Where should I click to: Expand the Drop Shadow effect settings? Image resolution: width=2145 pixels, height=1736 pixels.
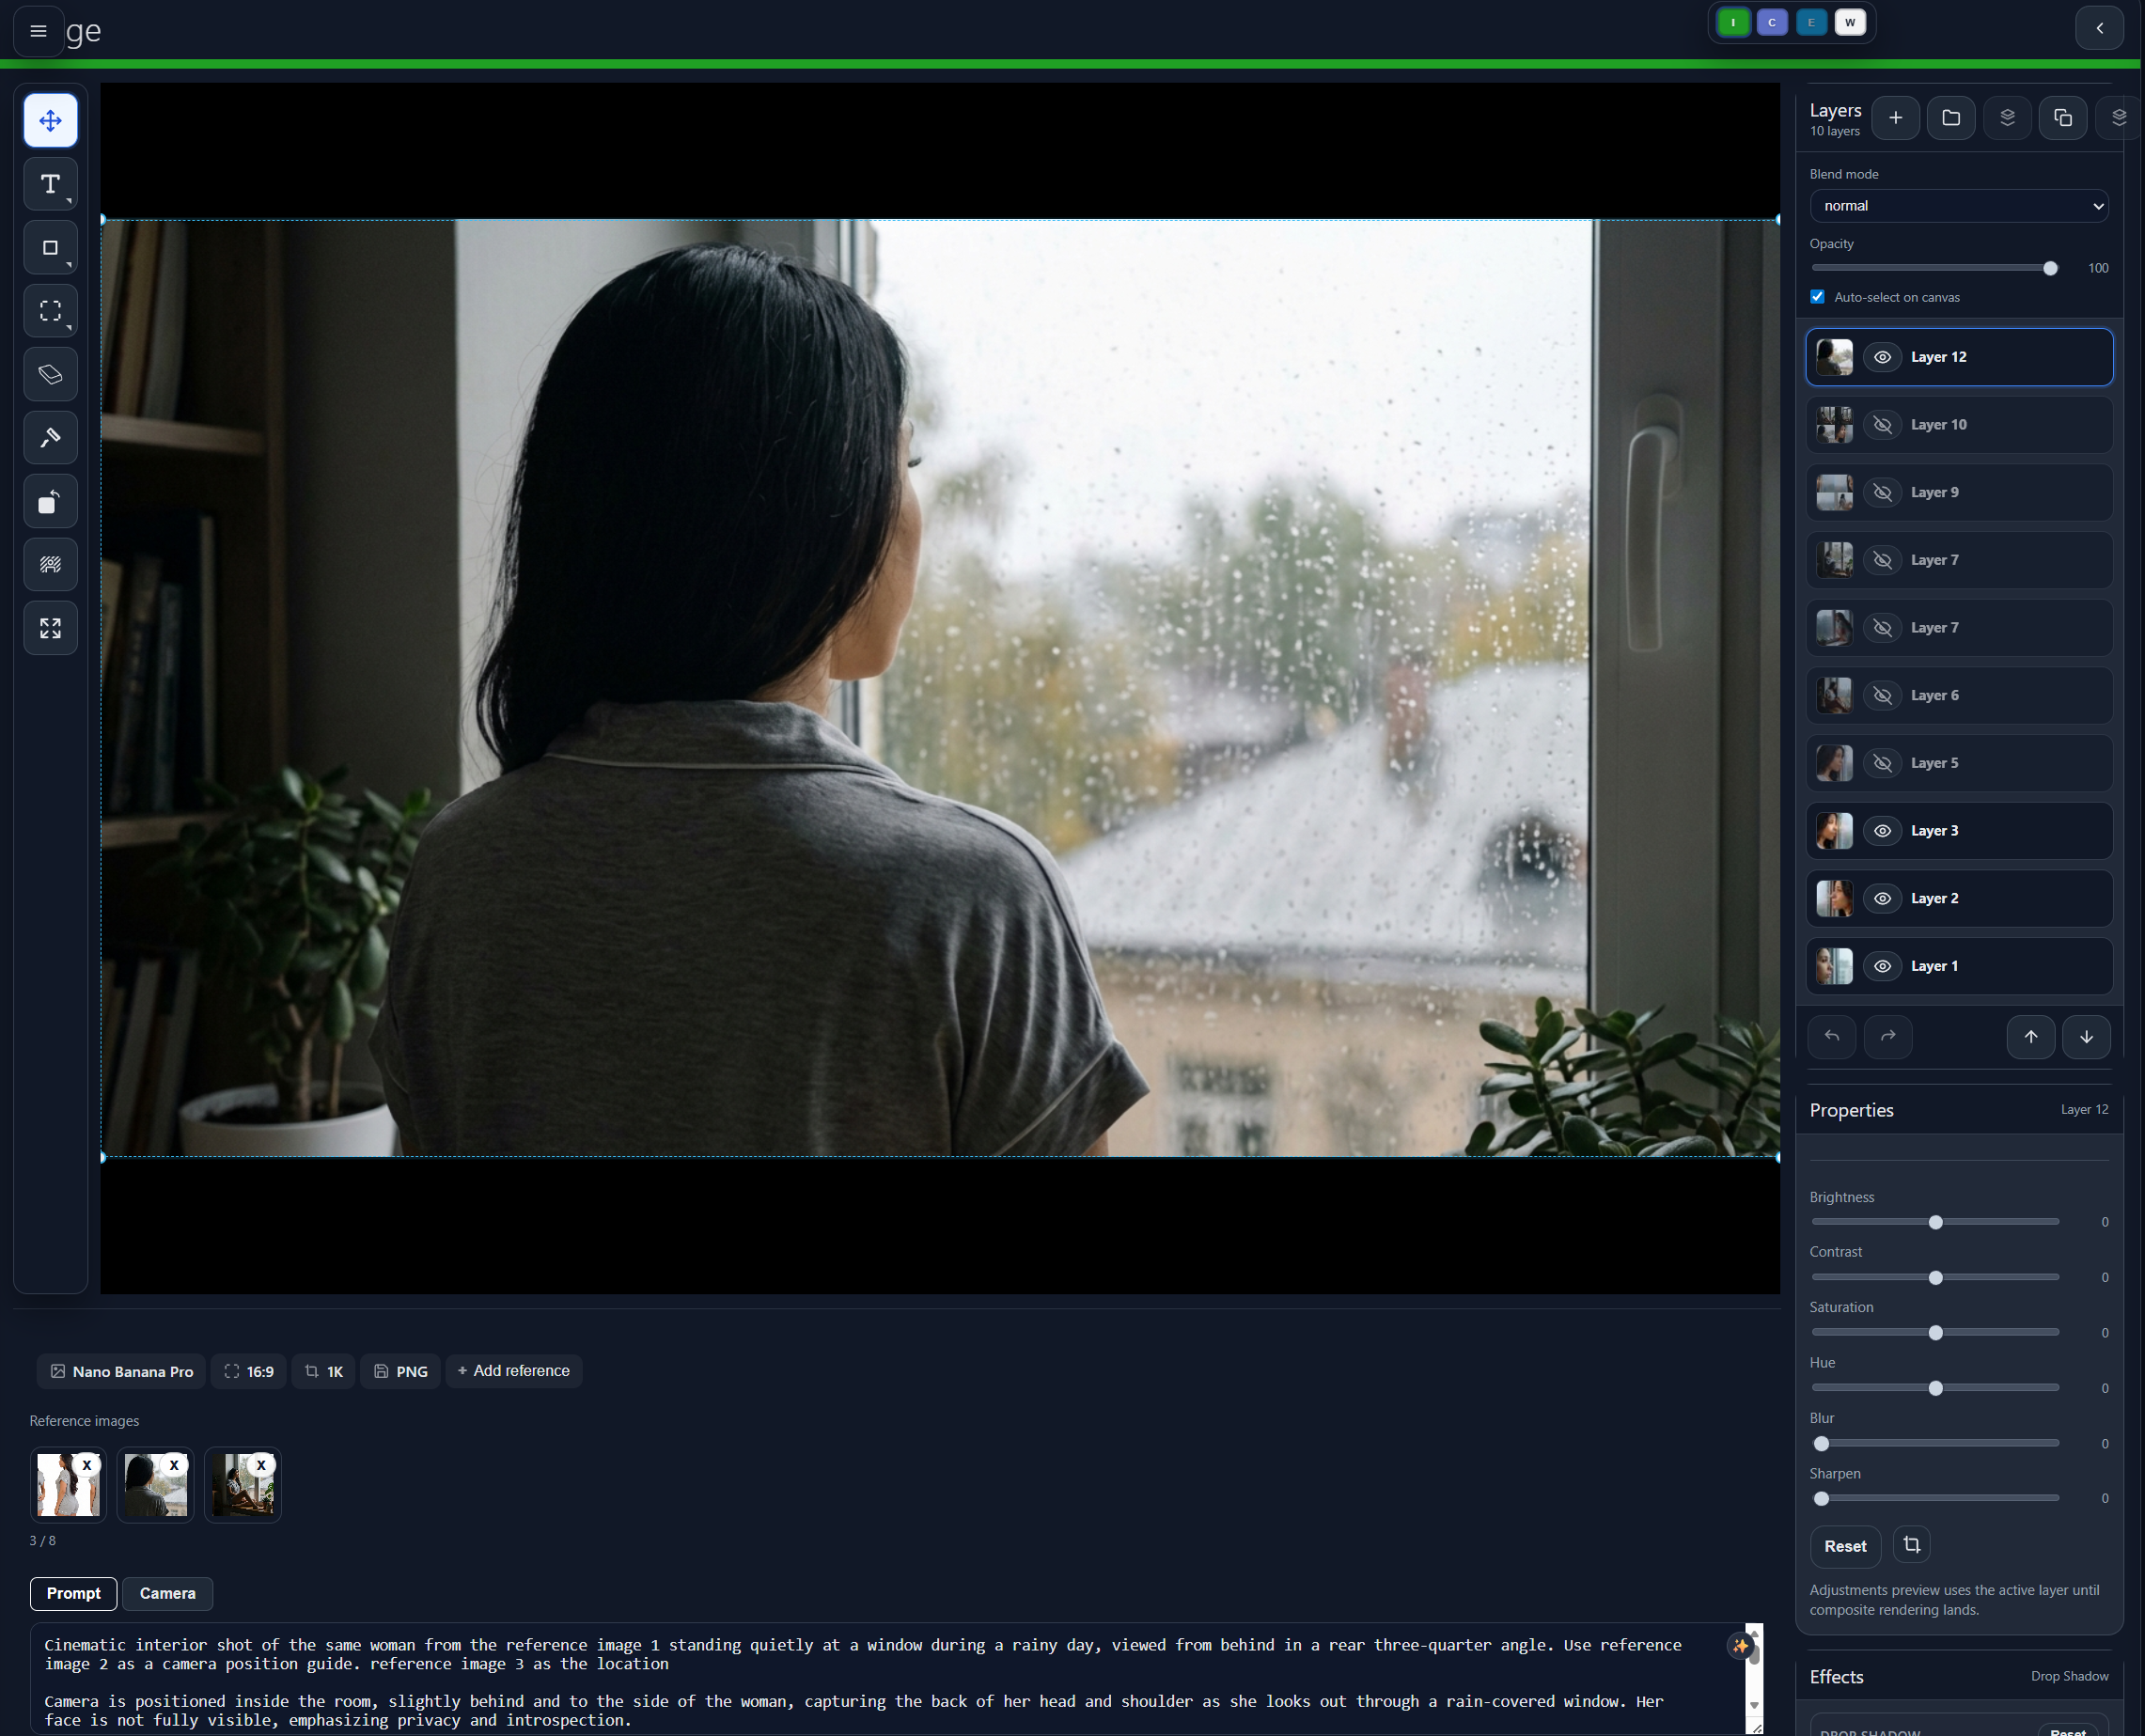pyautogui.click(x=2069, y=1677)
